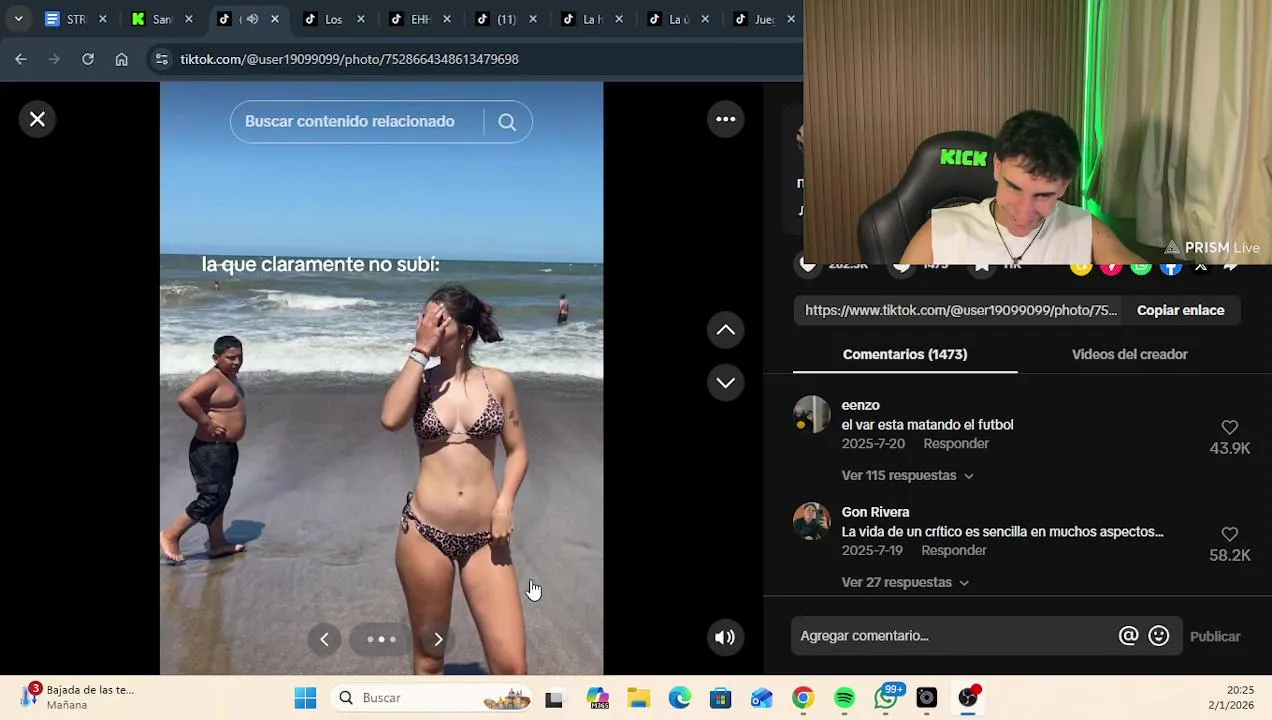The height and width of the screenshot is (720, 1272).
Task: Open the weather widget Bajada de las te...
Action: (78, 697)
